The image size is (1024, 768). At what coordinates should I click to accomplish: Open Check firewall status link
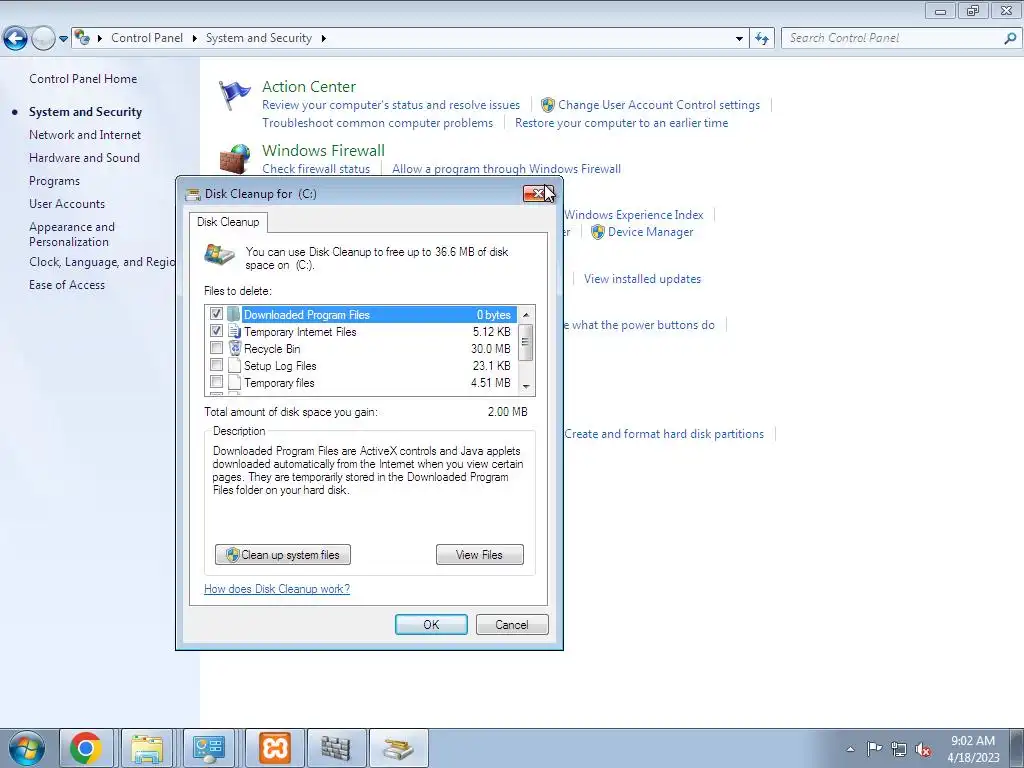pos(316,169)
